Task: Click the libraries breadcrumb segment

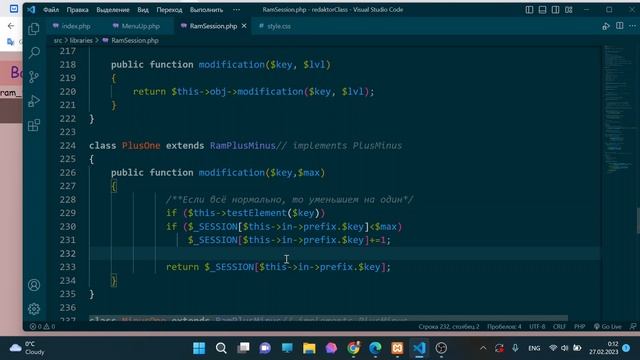Action: (x=81, y=40)
